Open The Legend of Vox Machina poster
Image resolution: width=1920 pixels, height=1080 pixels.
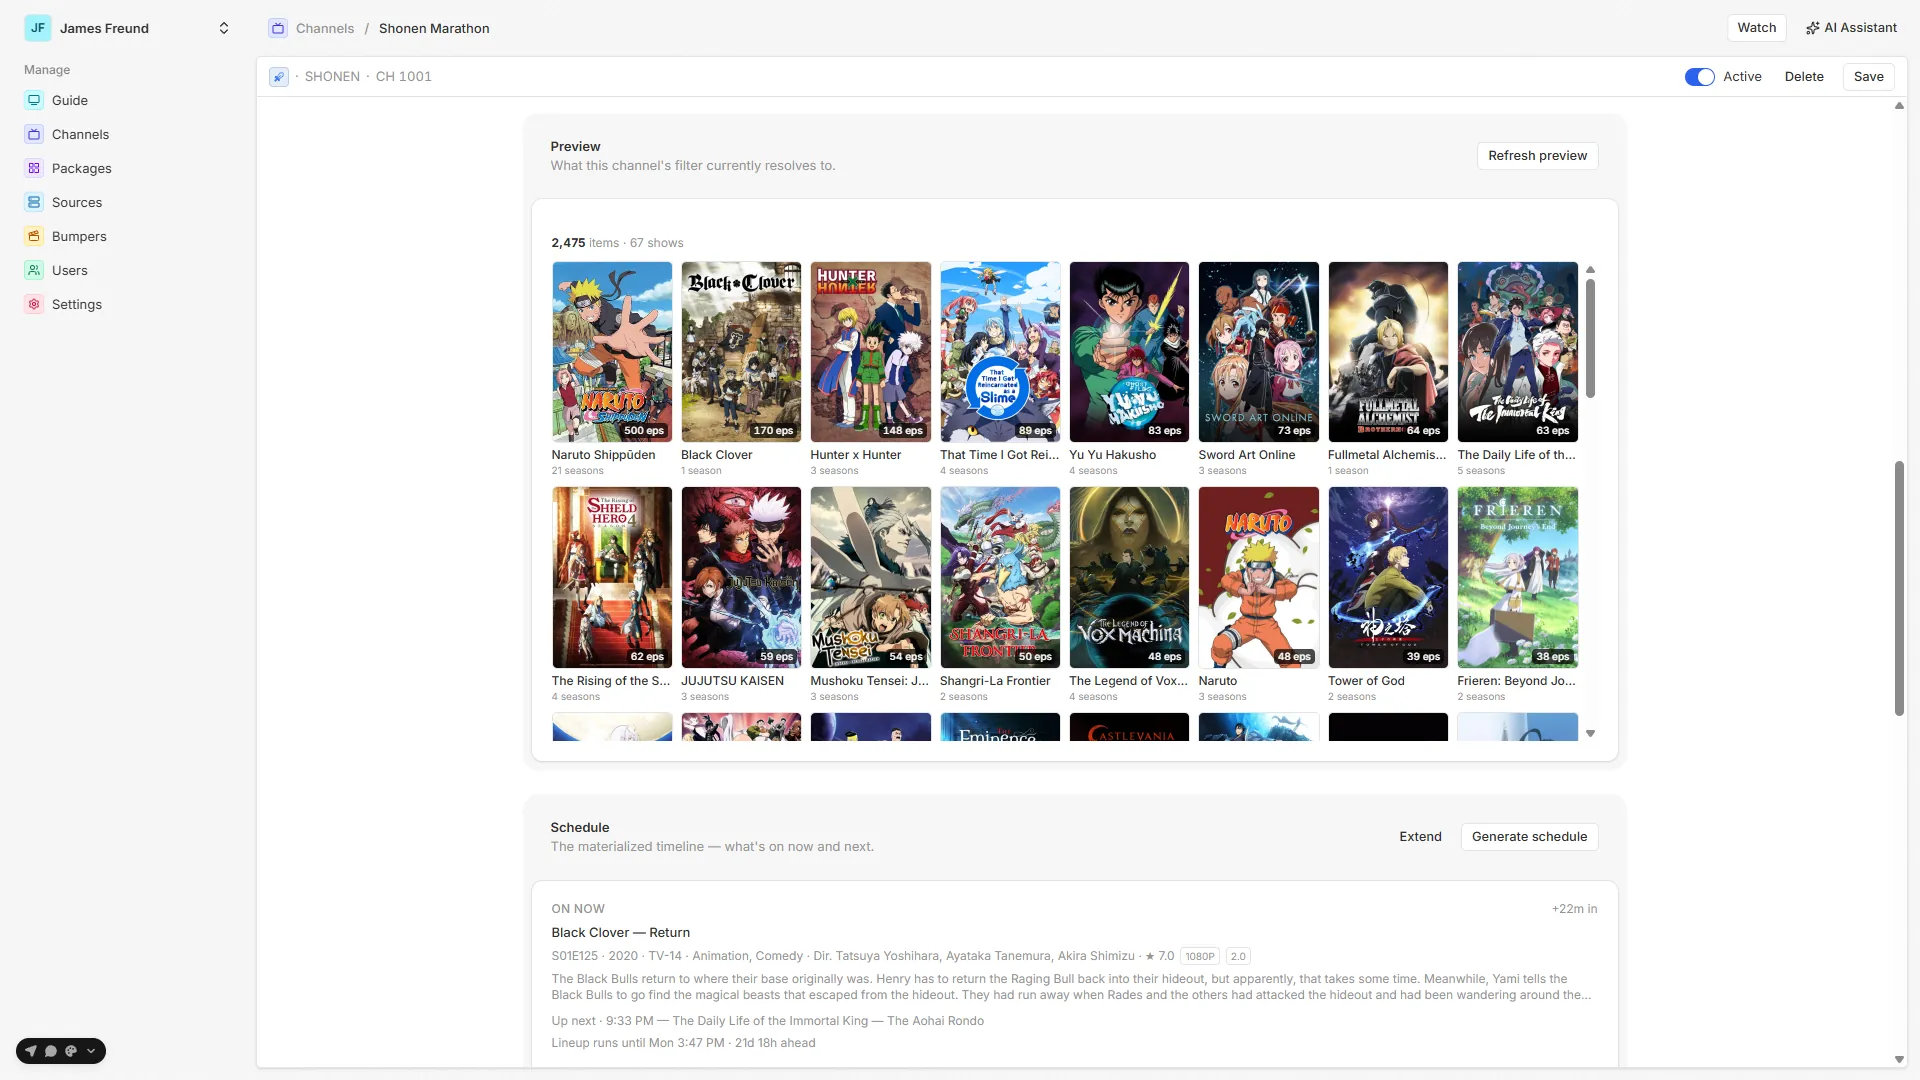[x=1129, y=577]
